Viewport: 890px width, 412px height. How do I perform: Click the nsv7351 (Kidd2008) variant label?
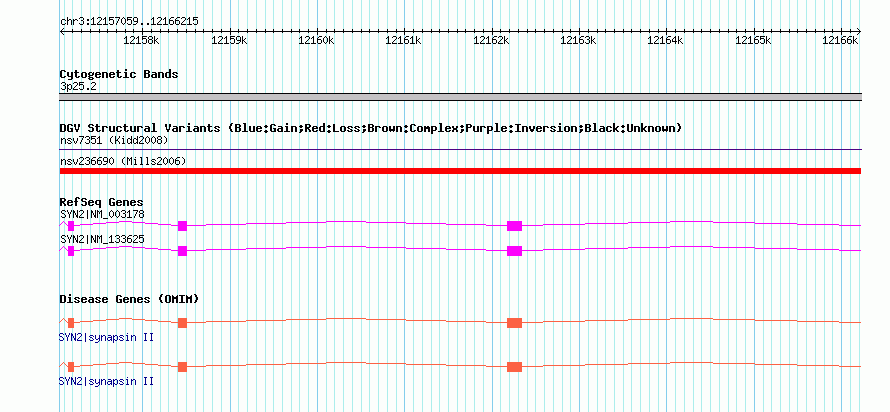pyautogui.click(x=114, y=140)
